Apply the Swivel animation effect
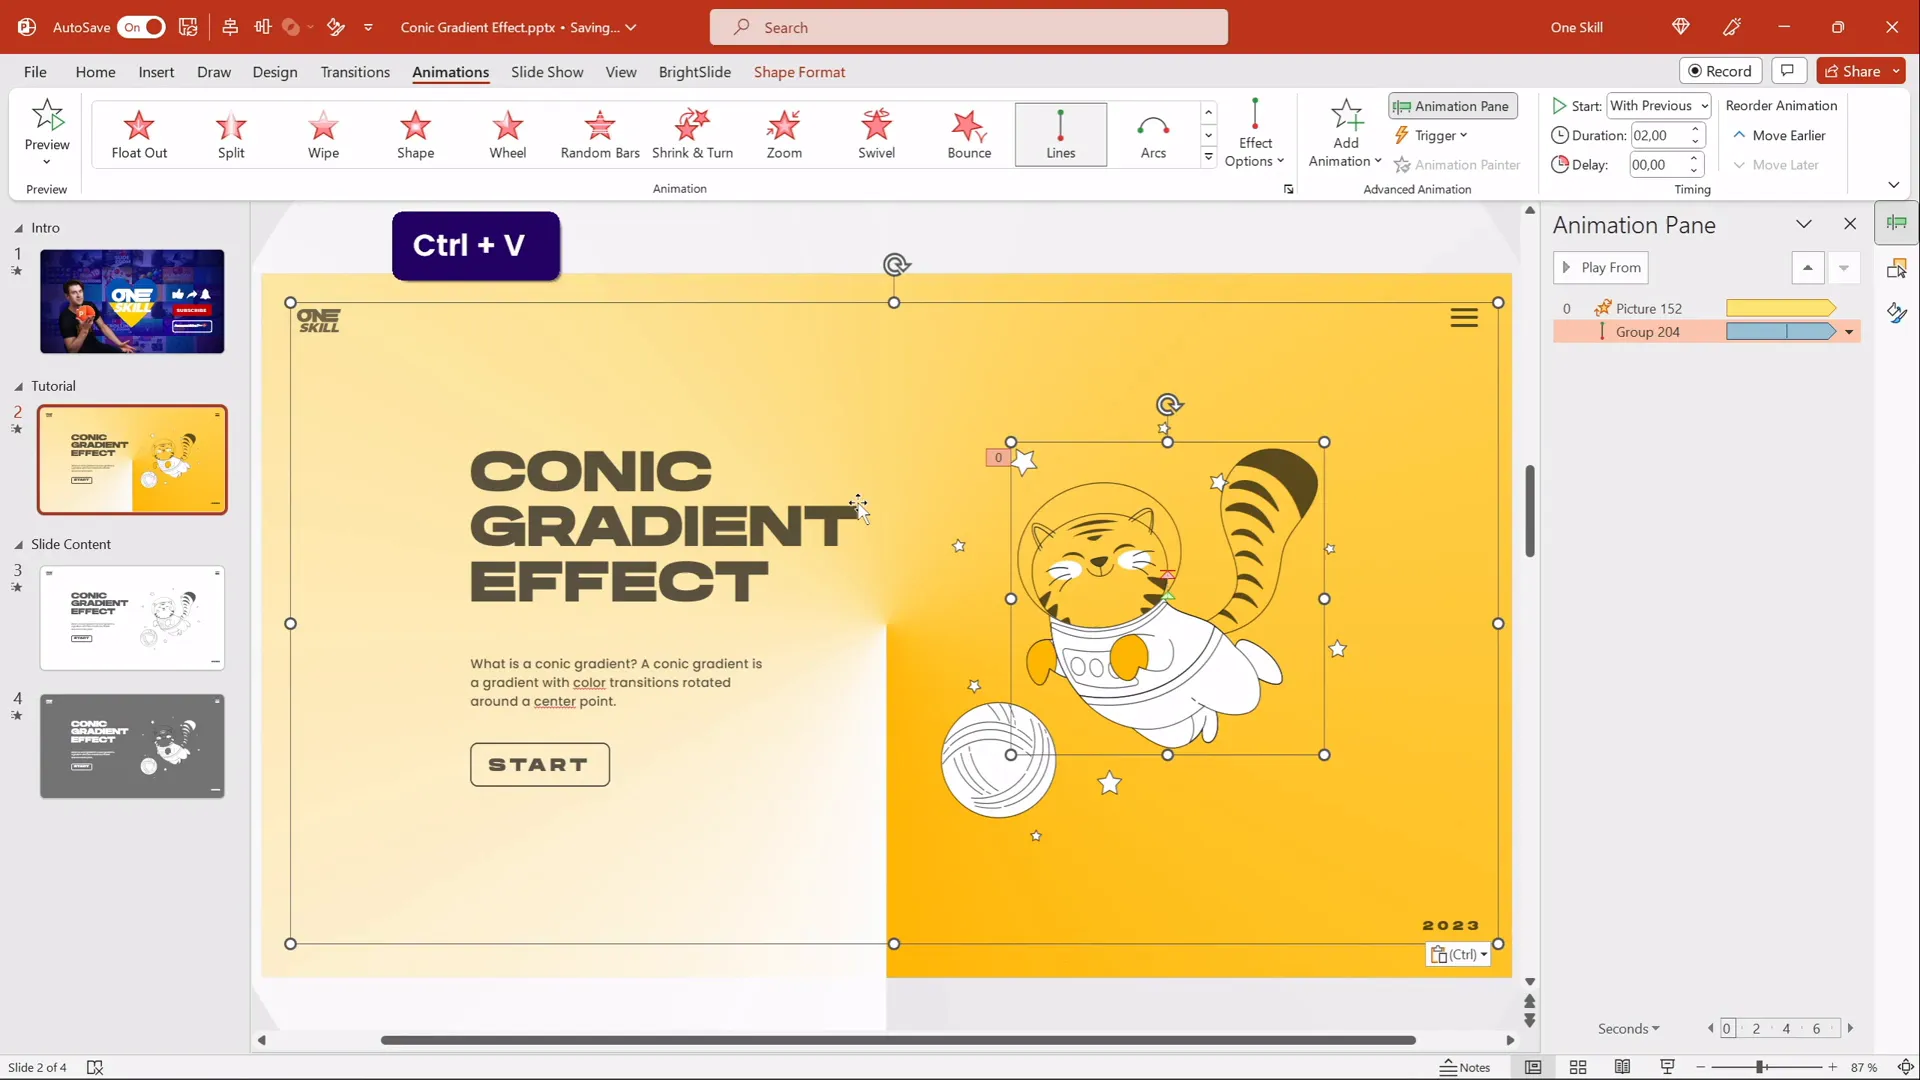This screenshot has width=1920, height=1080. pos(876,134)
